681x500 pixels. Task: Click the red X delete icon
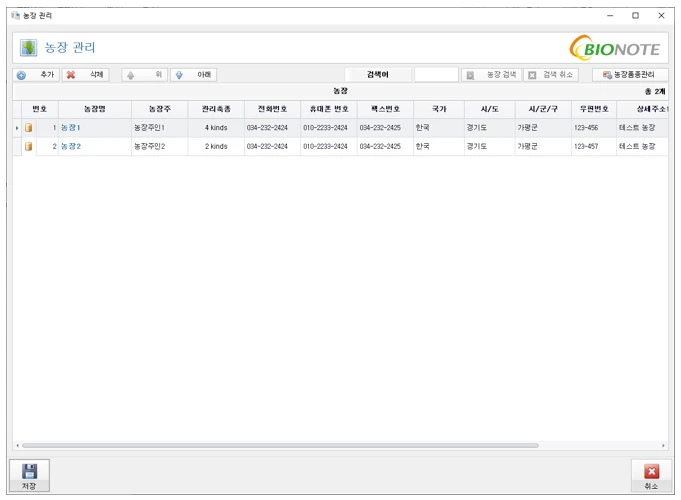pyautogui.click(x=71, y=75)
